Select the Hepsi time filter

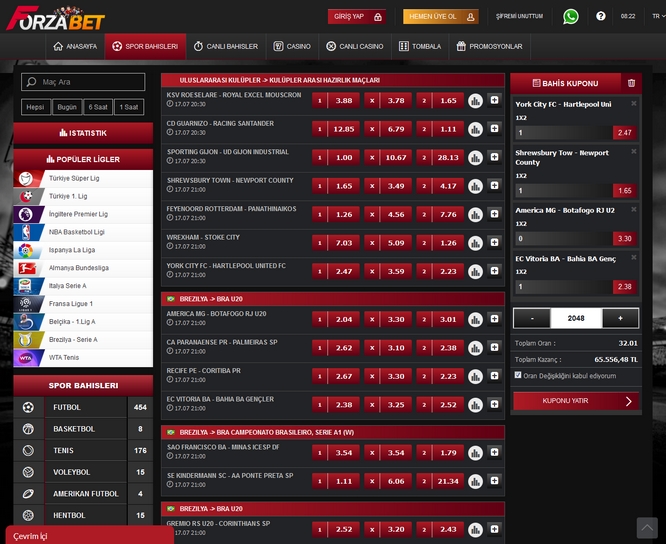[x=35, y=107]
